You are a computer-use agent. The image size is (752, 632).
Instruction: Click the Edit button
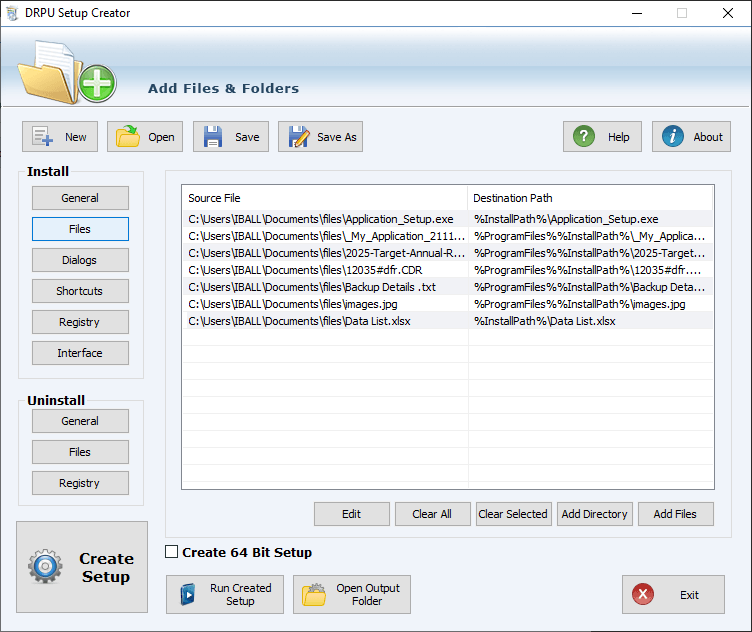[352, 514]
